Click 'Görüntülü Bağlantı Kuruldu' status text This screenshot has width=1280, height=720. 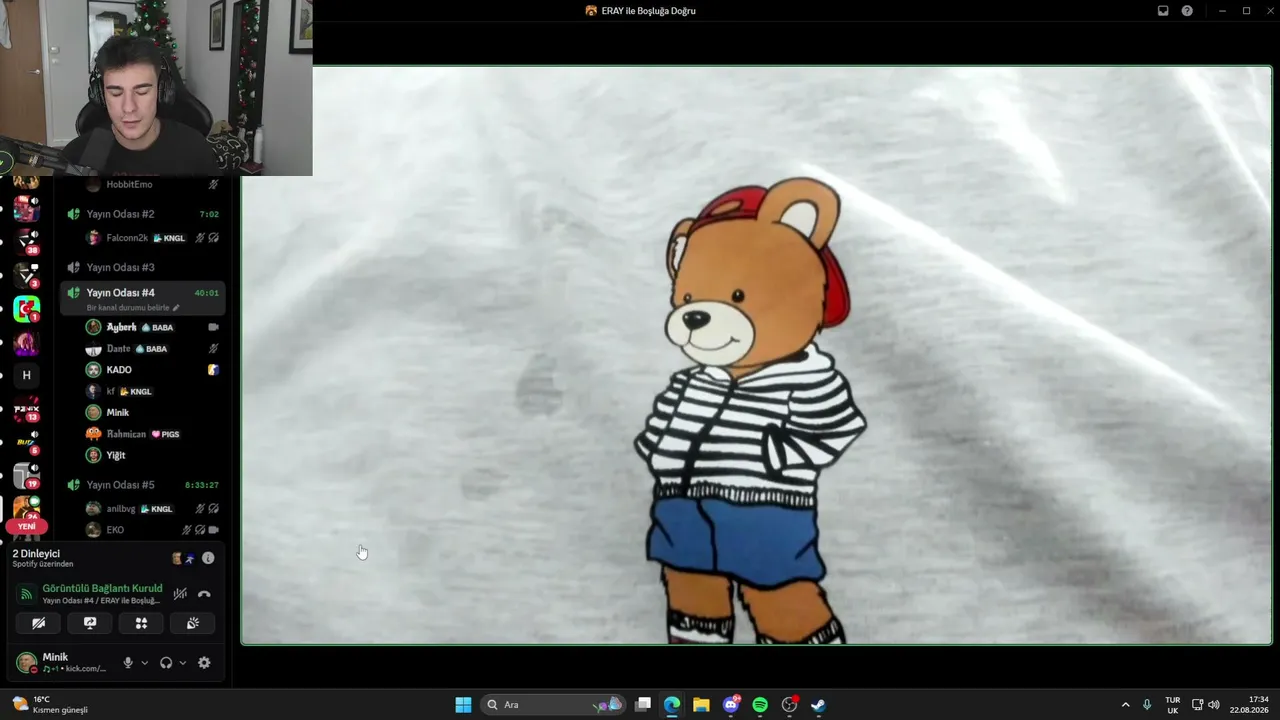(102, 589)
